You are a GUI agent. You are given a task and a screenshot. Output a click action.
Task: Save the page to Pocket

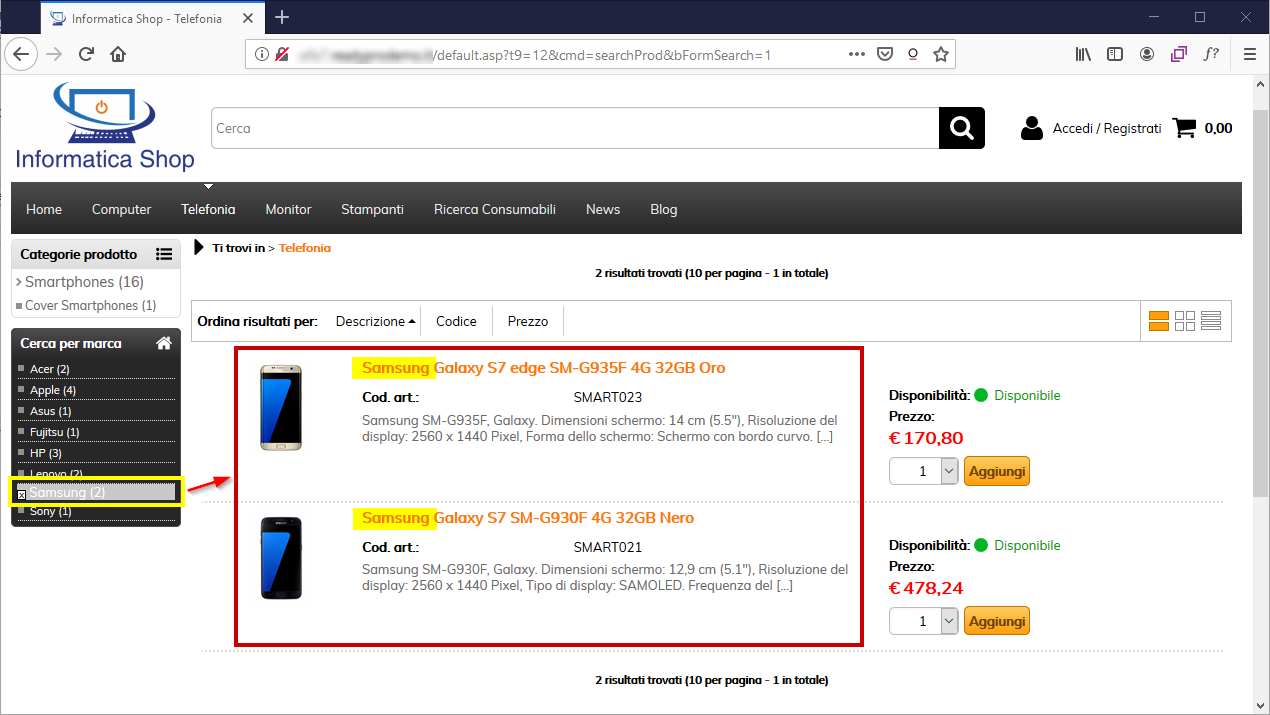pos(884,54)
